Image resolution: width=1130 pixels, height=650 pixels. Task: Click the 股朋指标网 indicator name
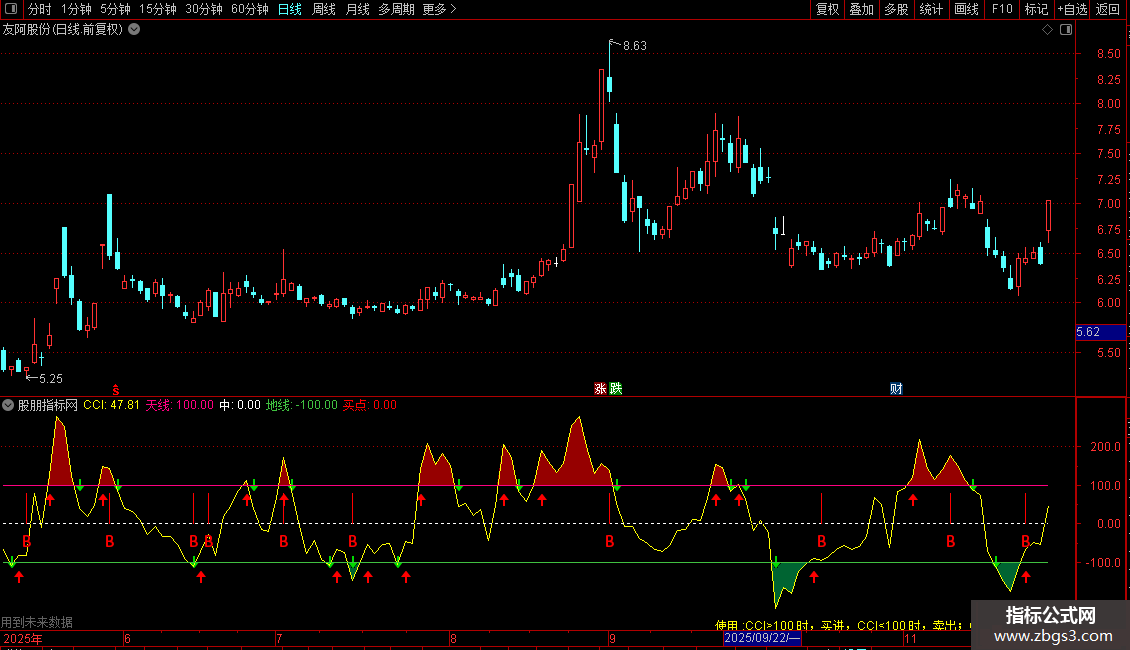tap(48, 405)
